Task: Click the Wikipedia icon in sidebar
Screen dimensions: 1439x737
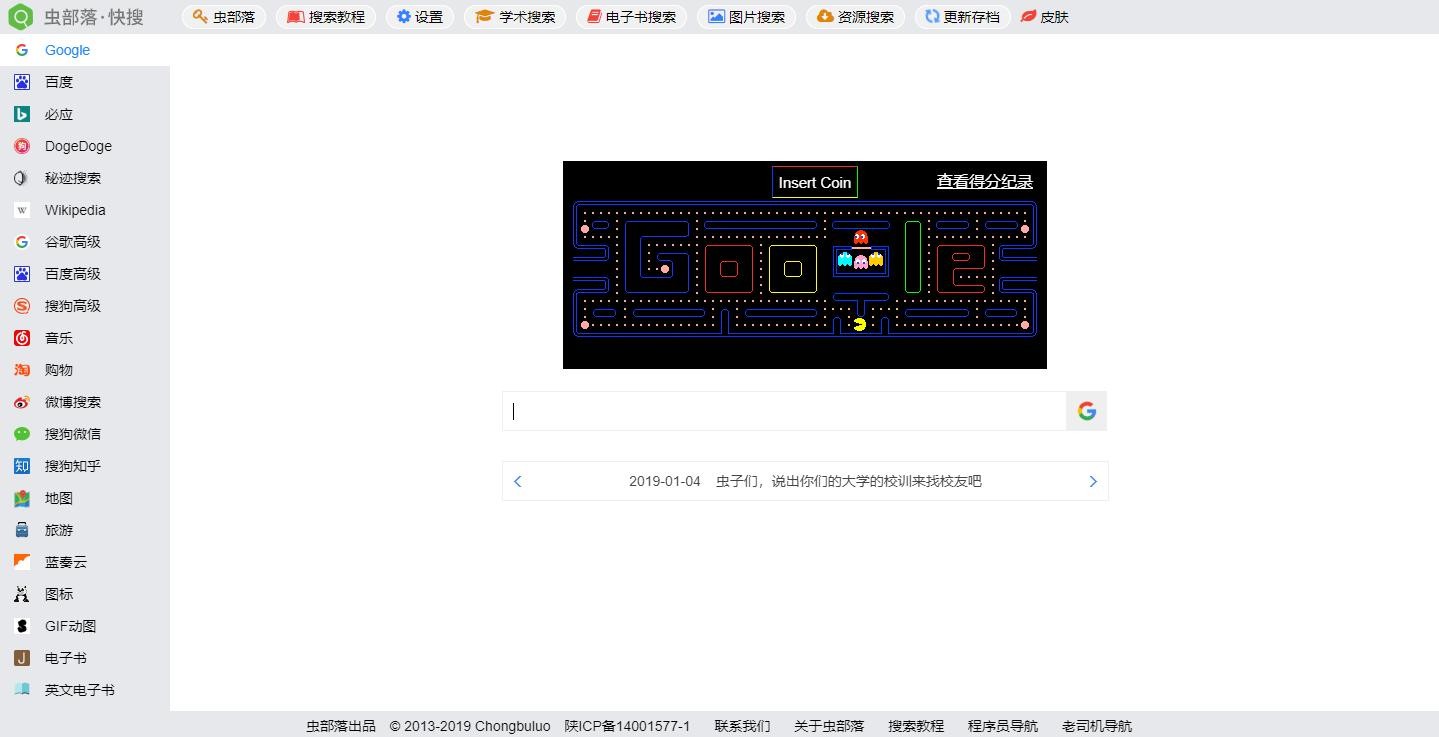Action: point(22,210)
